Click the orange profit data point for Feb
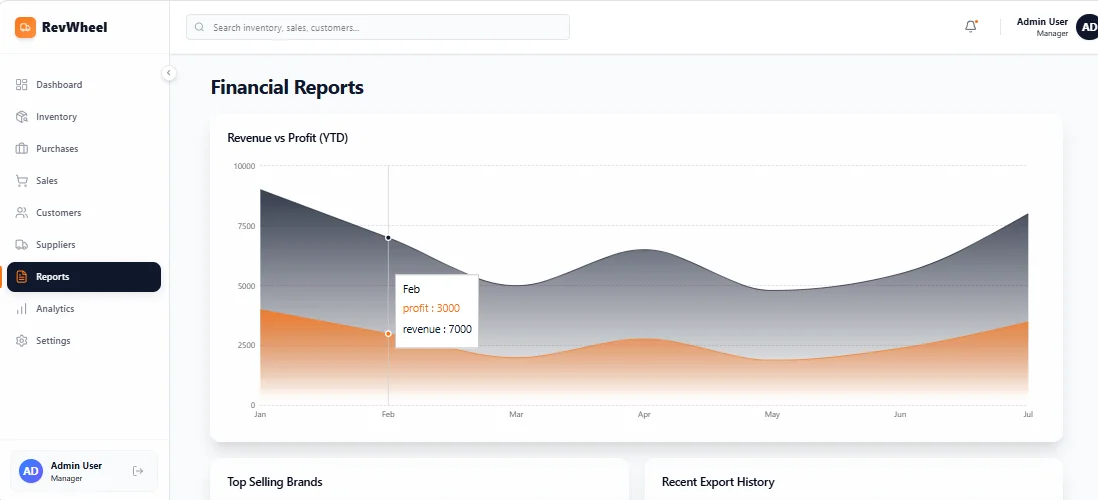 point(388,333)
